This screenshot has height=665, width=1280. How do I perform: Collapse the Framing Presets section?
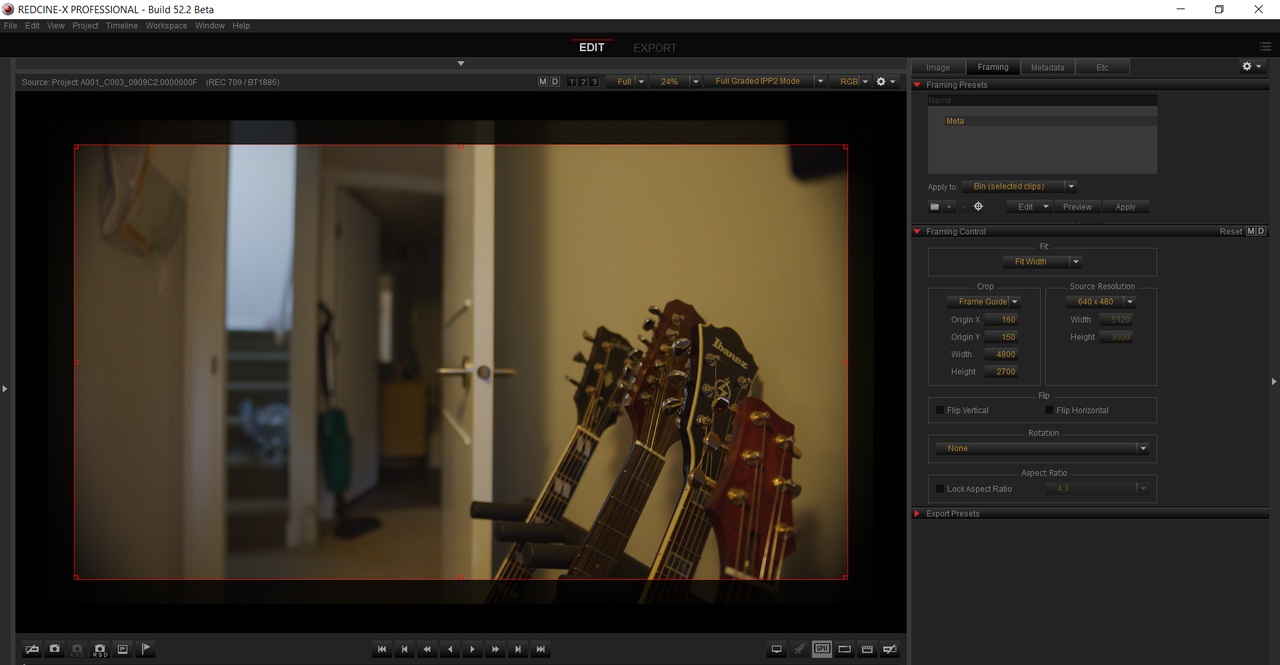pyautogui.click(x=917, y=85)
